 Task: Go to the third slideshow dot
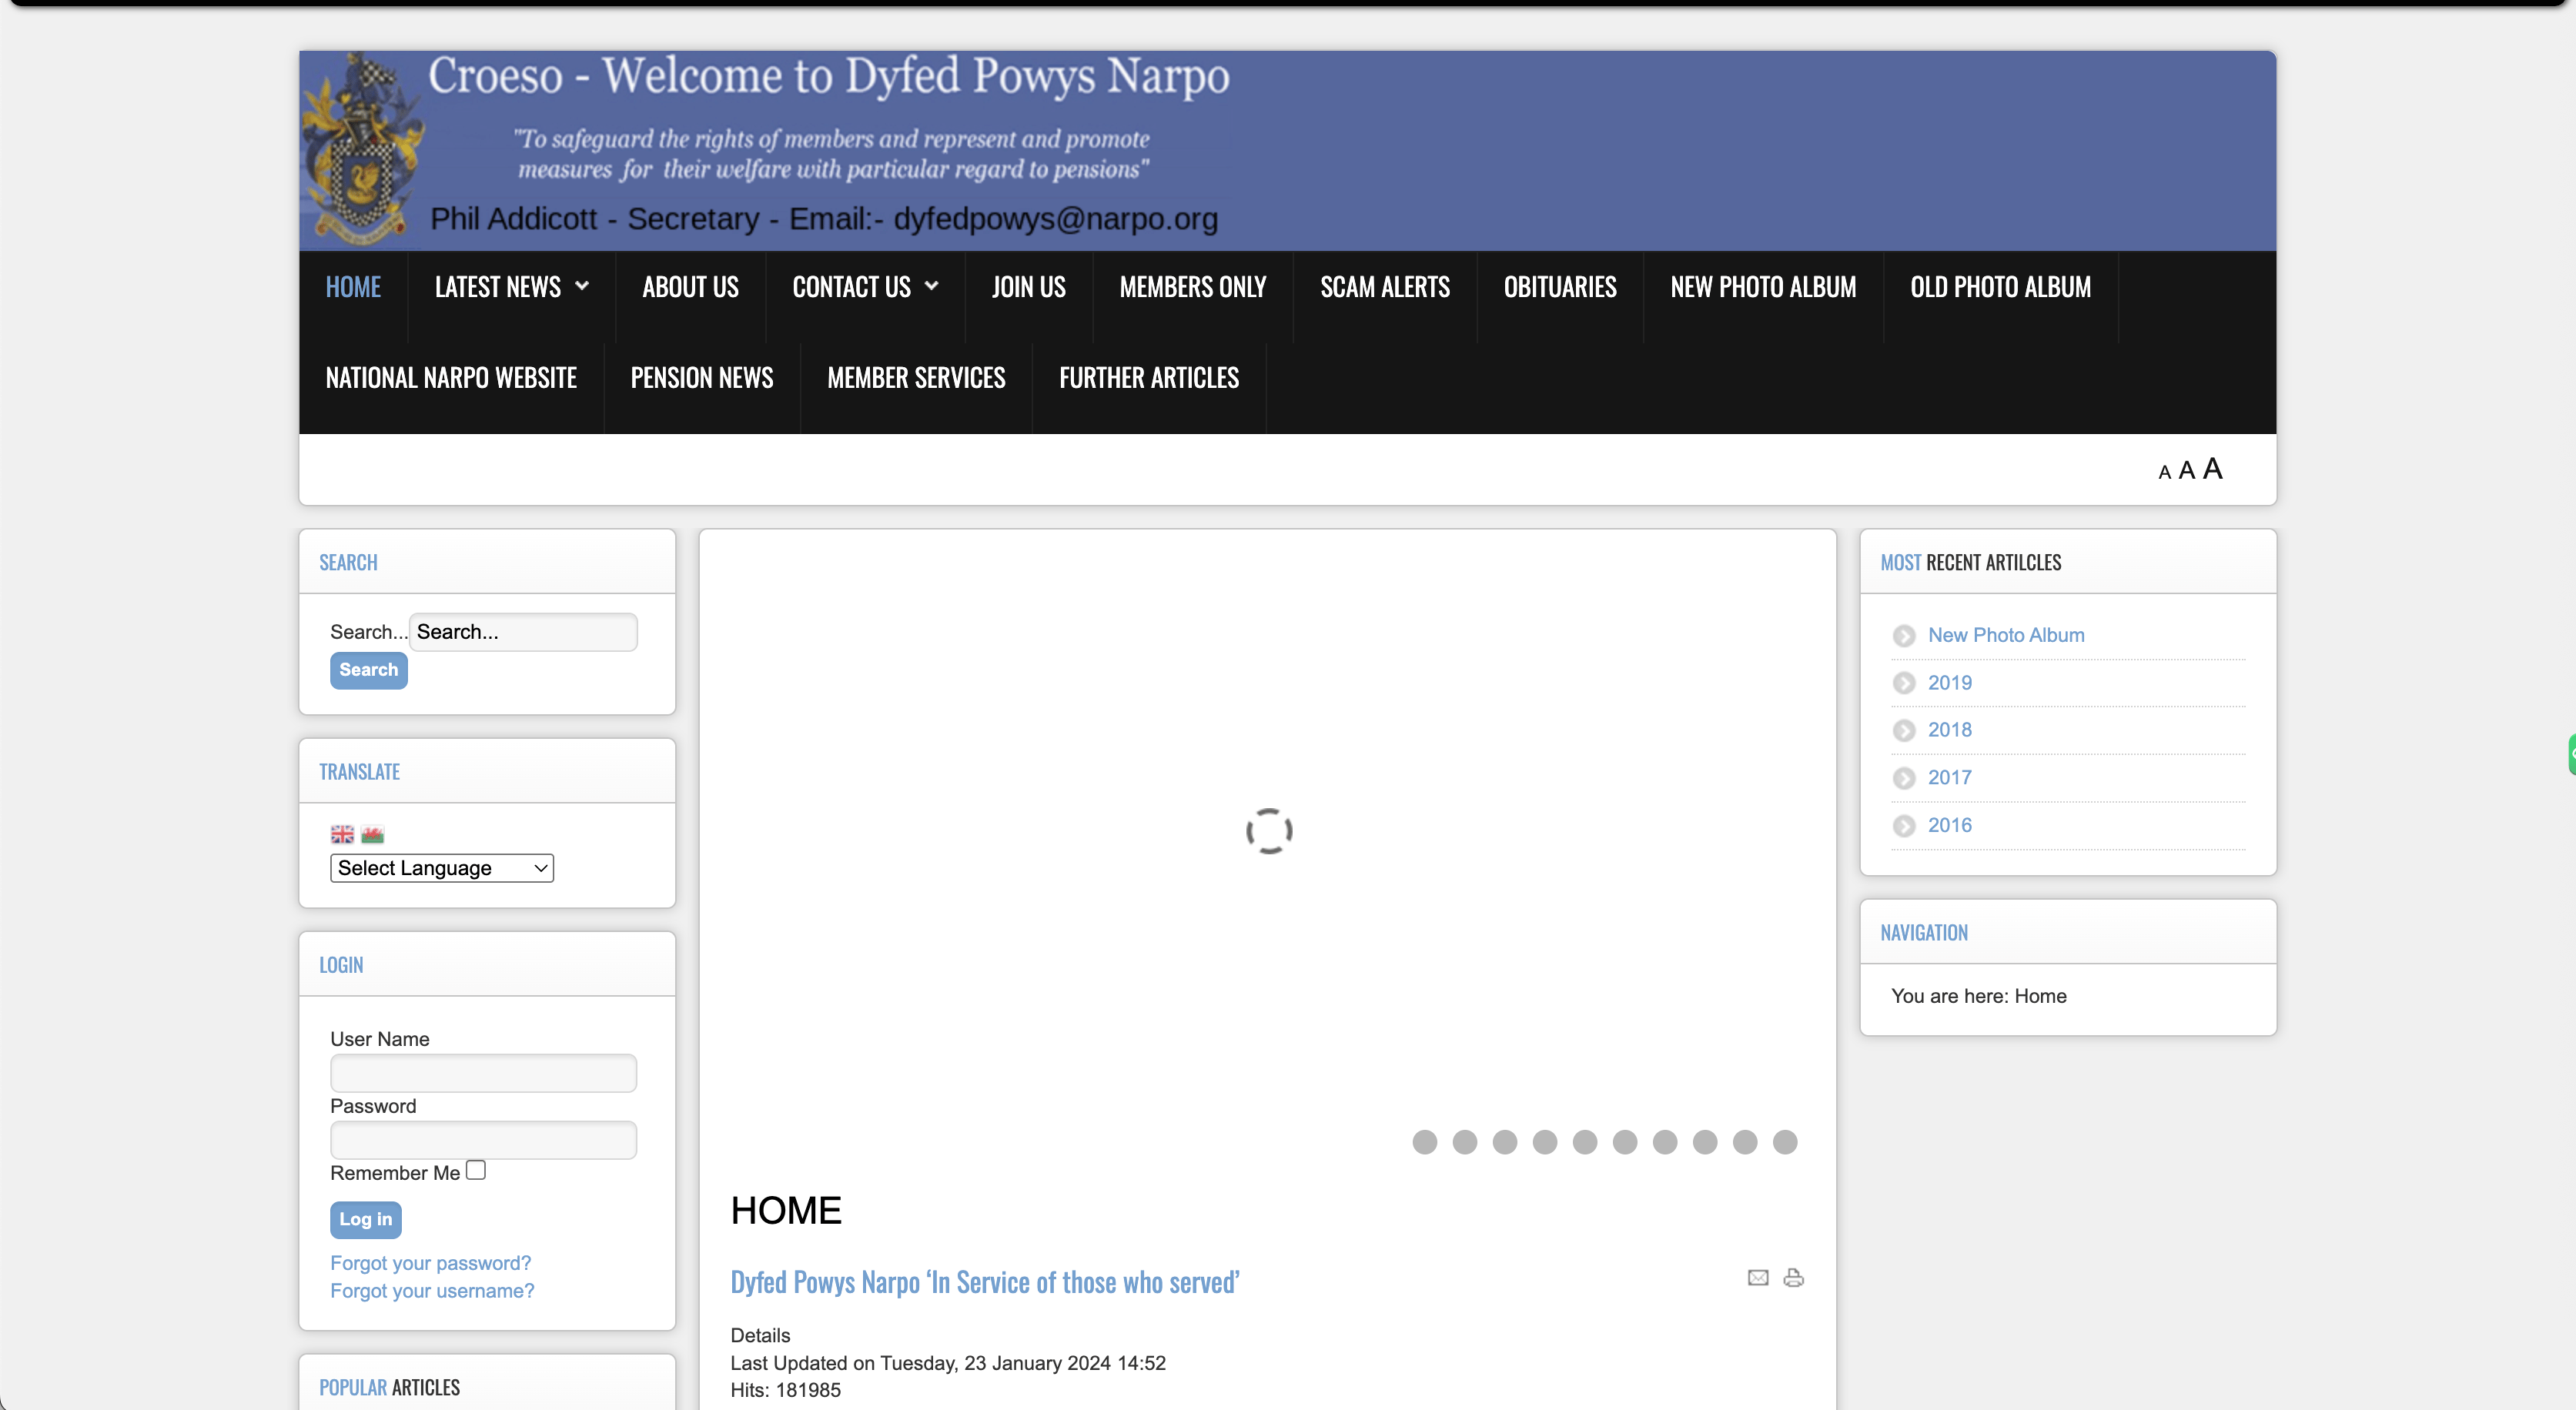pos(1505,1142)
